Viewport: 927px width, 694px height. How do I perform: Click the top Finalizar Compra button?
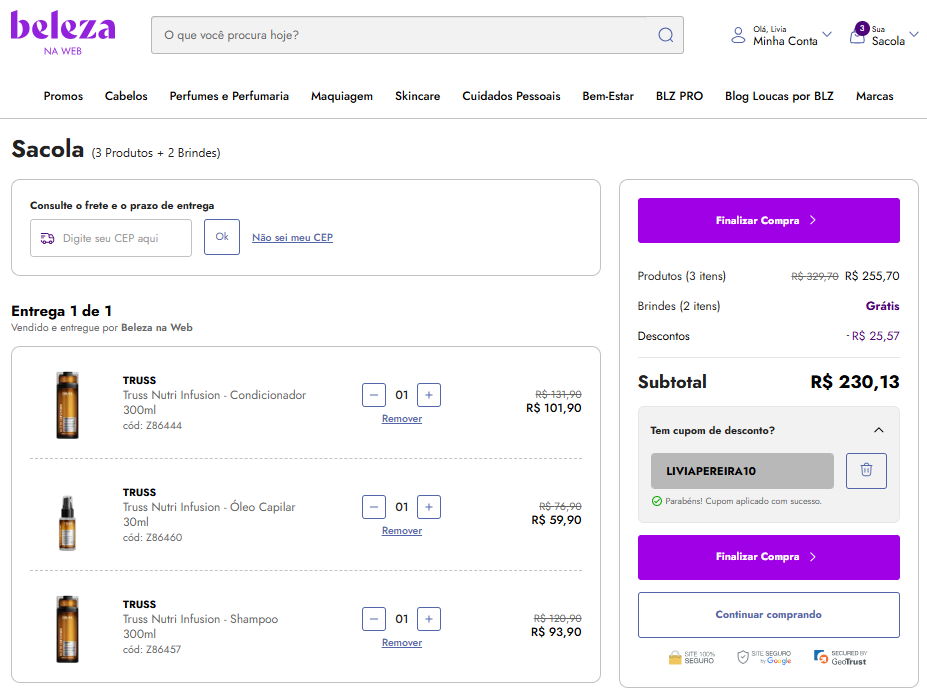pyautogui.click(x=769, y=220)
